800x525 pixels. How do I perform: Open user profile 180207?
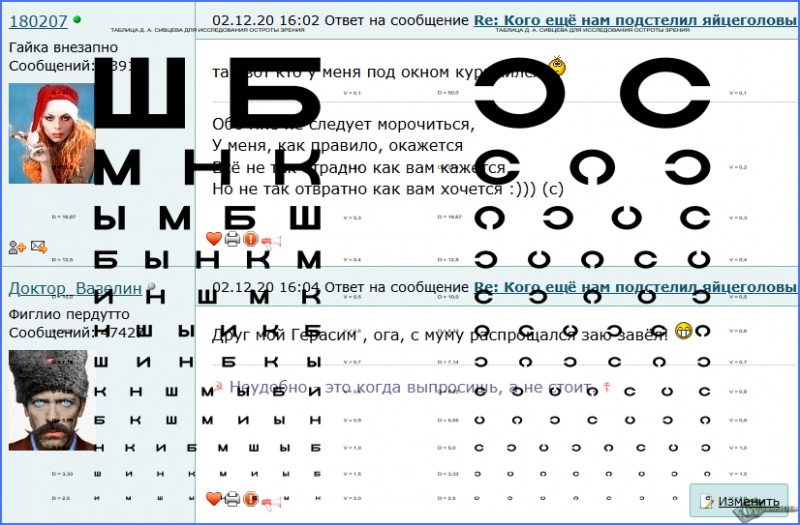[x=38, y=21]
